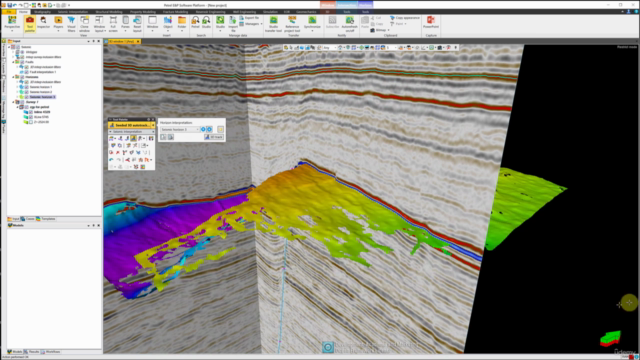Select the active seeded 3D autotrack tool in the palette
Screen dimensions: 640x360
pos(133,139)
